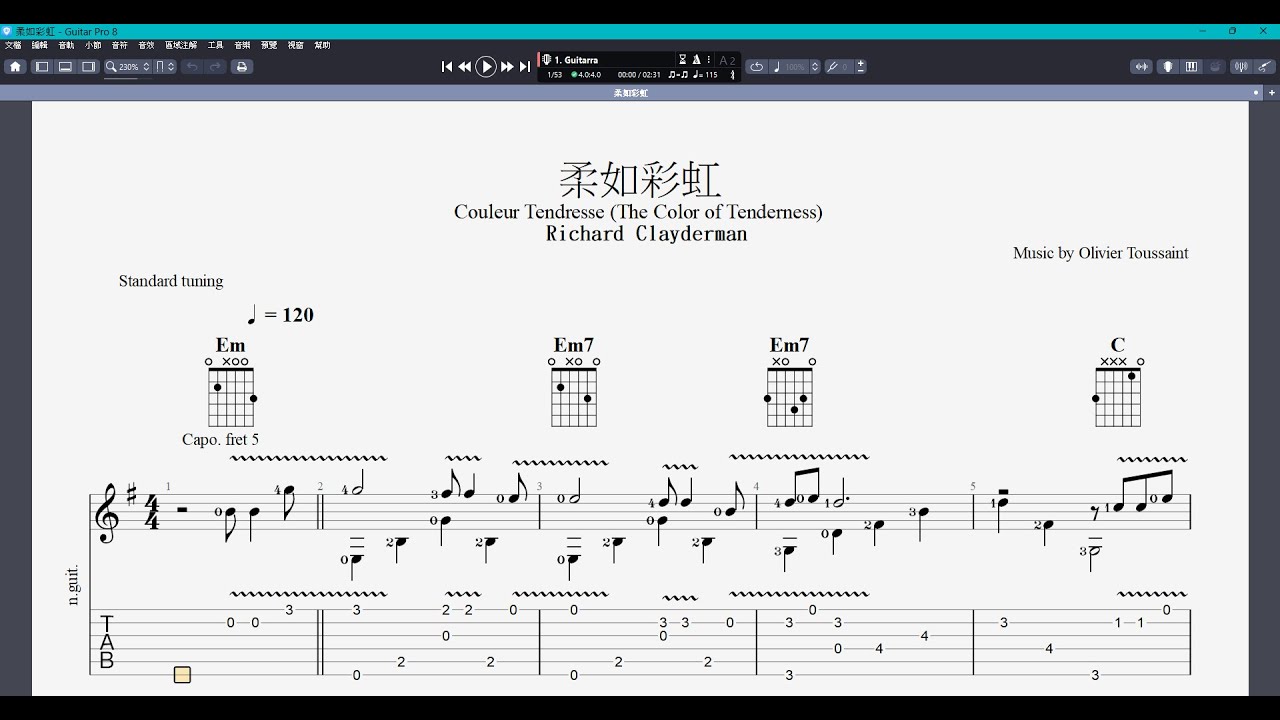Click the tempo 115 value
This screenshot has height=720, width=1280.
point(705,75)
